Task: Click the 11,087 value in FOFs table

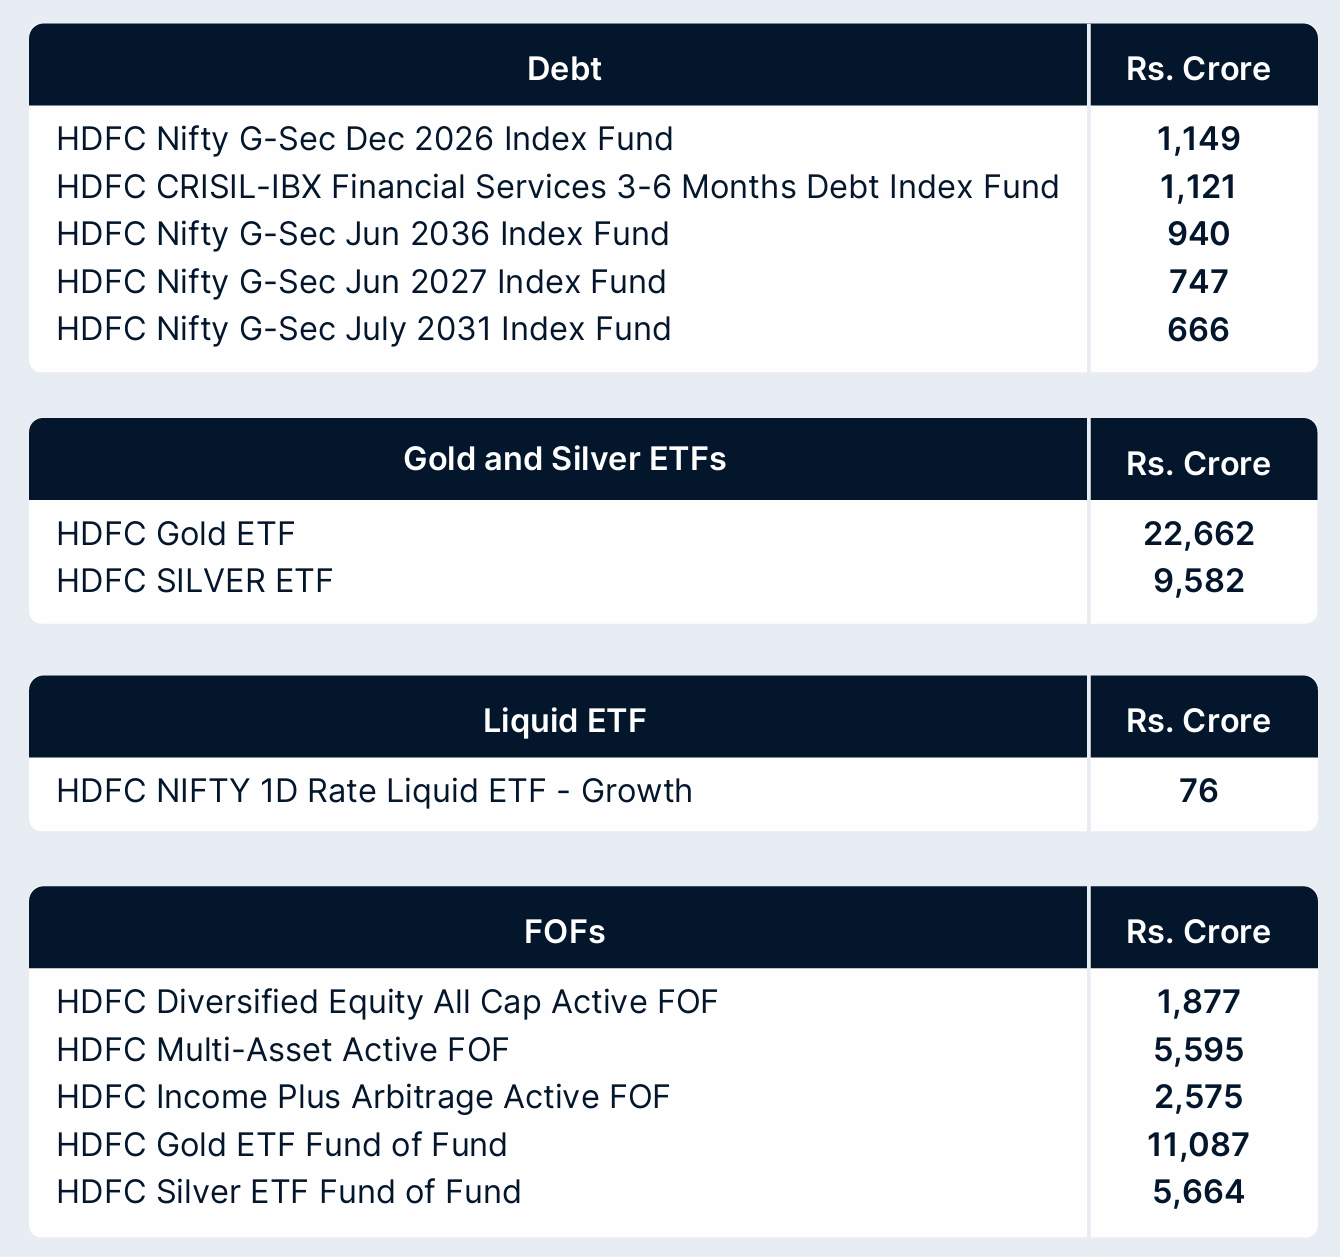Action: (x=1198, y=1144)
